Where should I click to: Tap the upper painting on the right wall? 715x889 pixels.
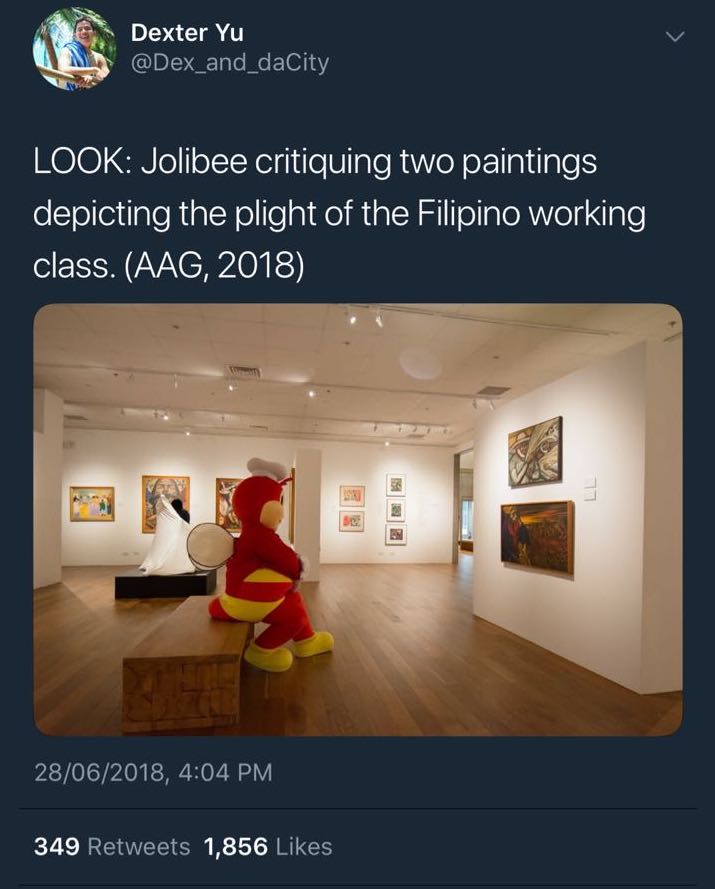[x=535, y=452]
